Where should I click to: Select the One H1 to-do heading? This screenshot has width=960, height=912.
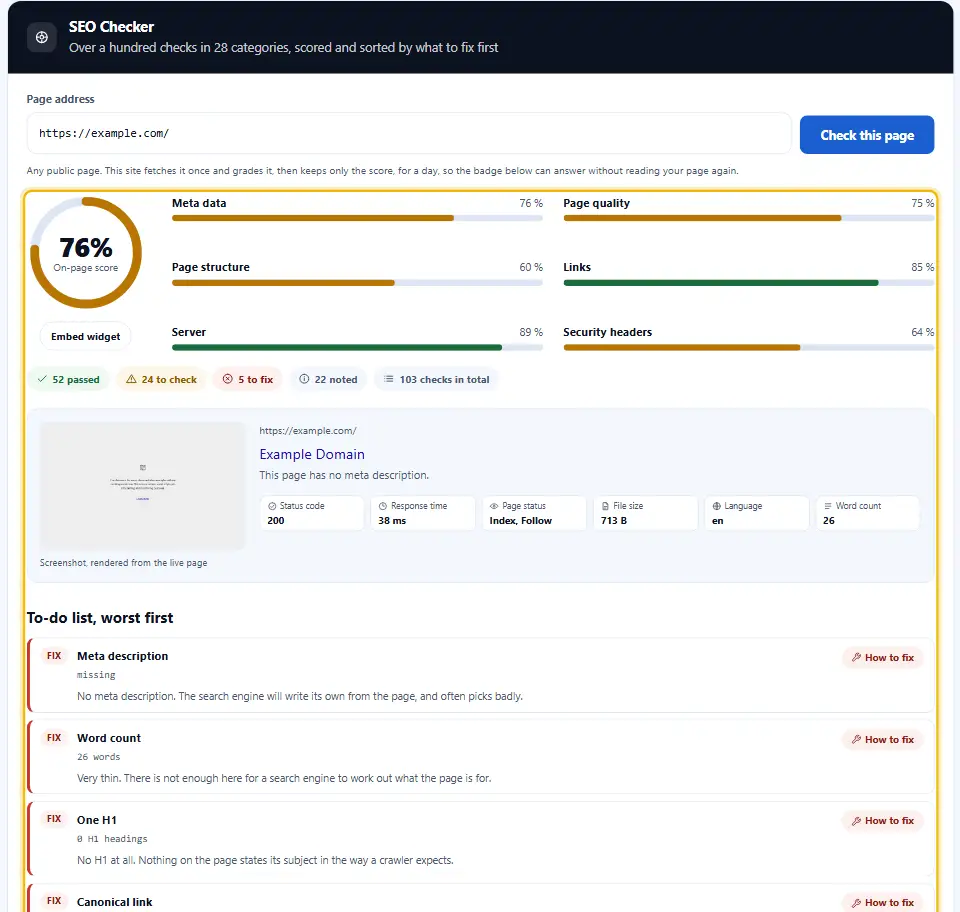(x=97, y=820)
